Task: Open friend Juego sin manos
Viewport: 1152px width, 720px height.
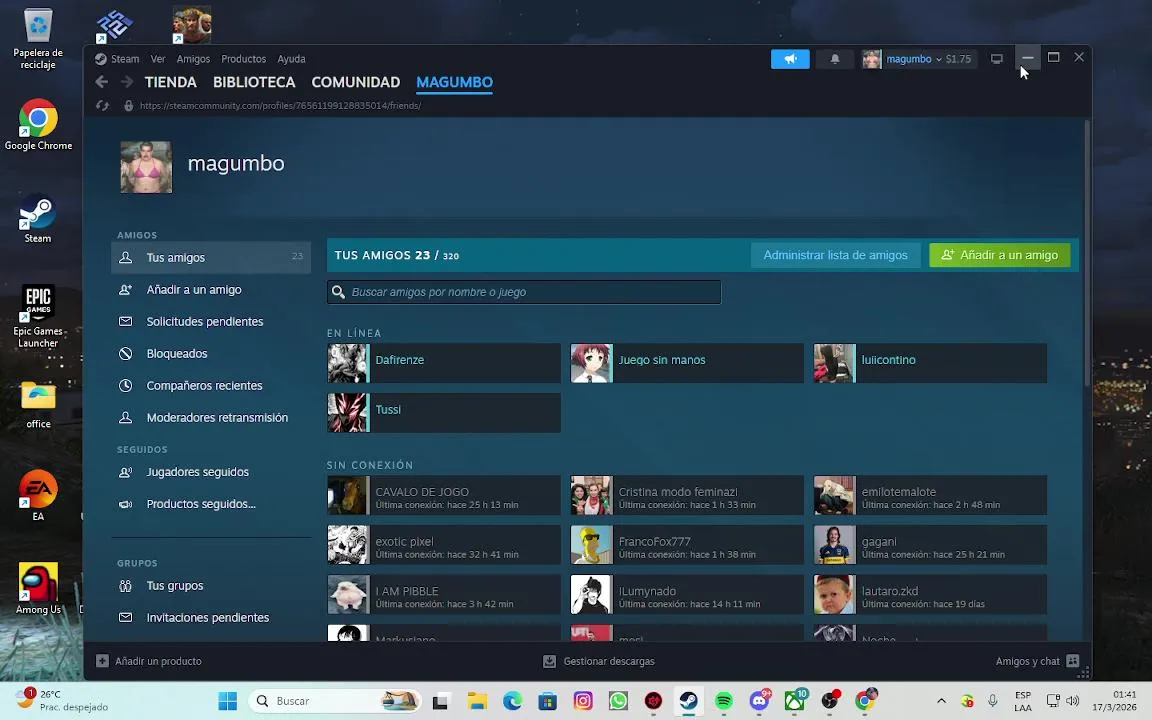Action: pos(687,363)
